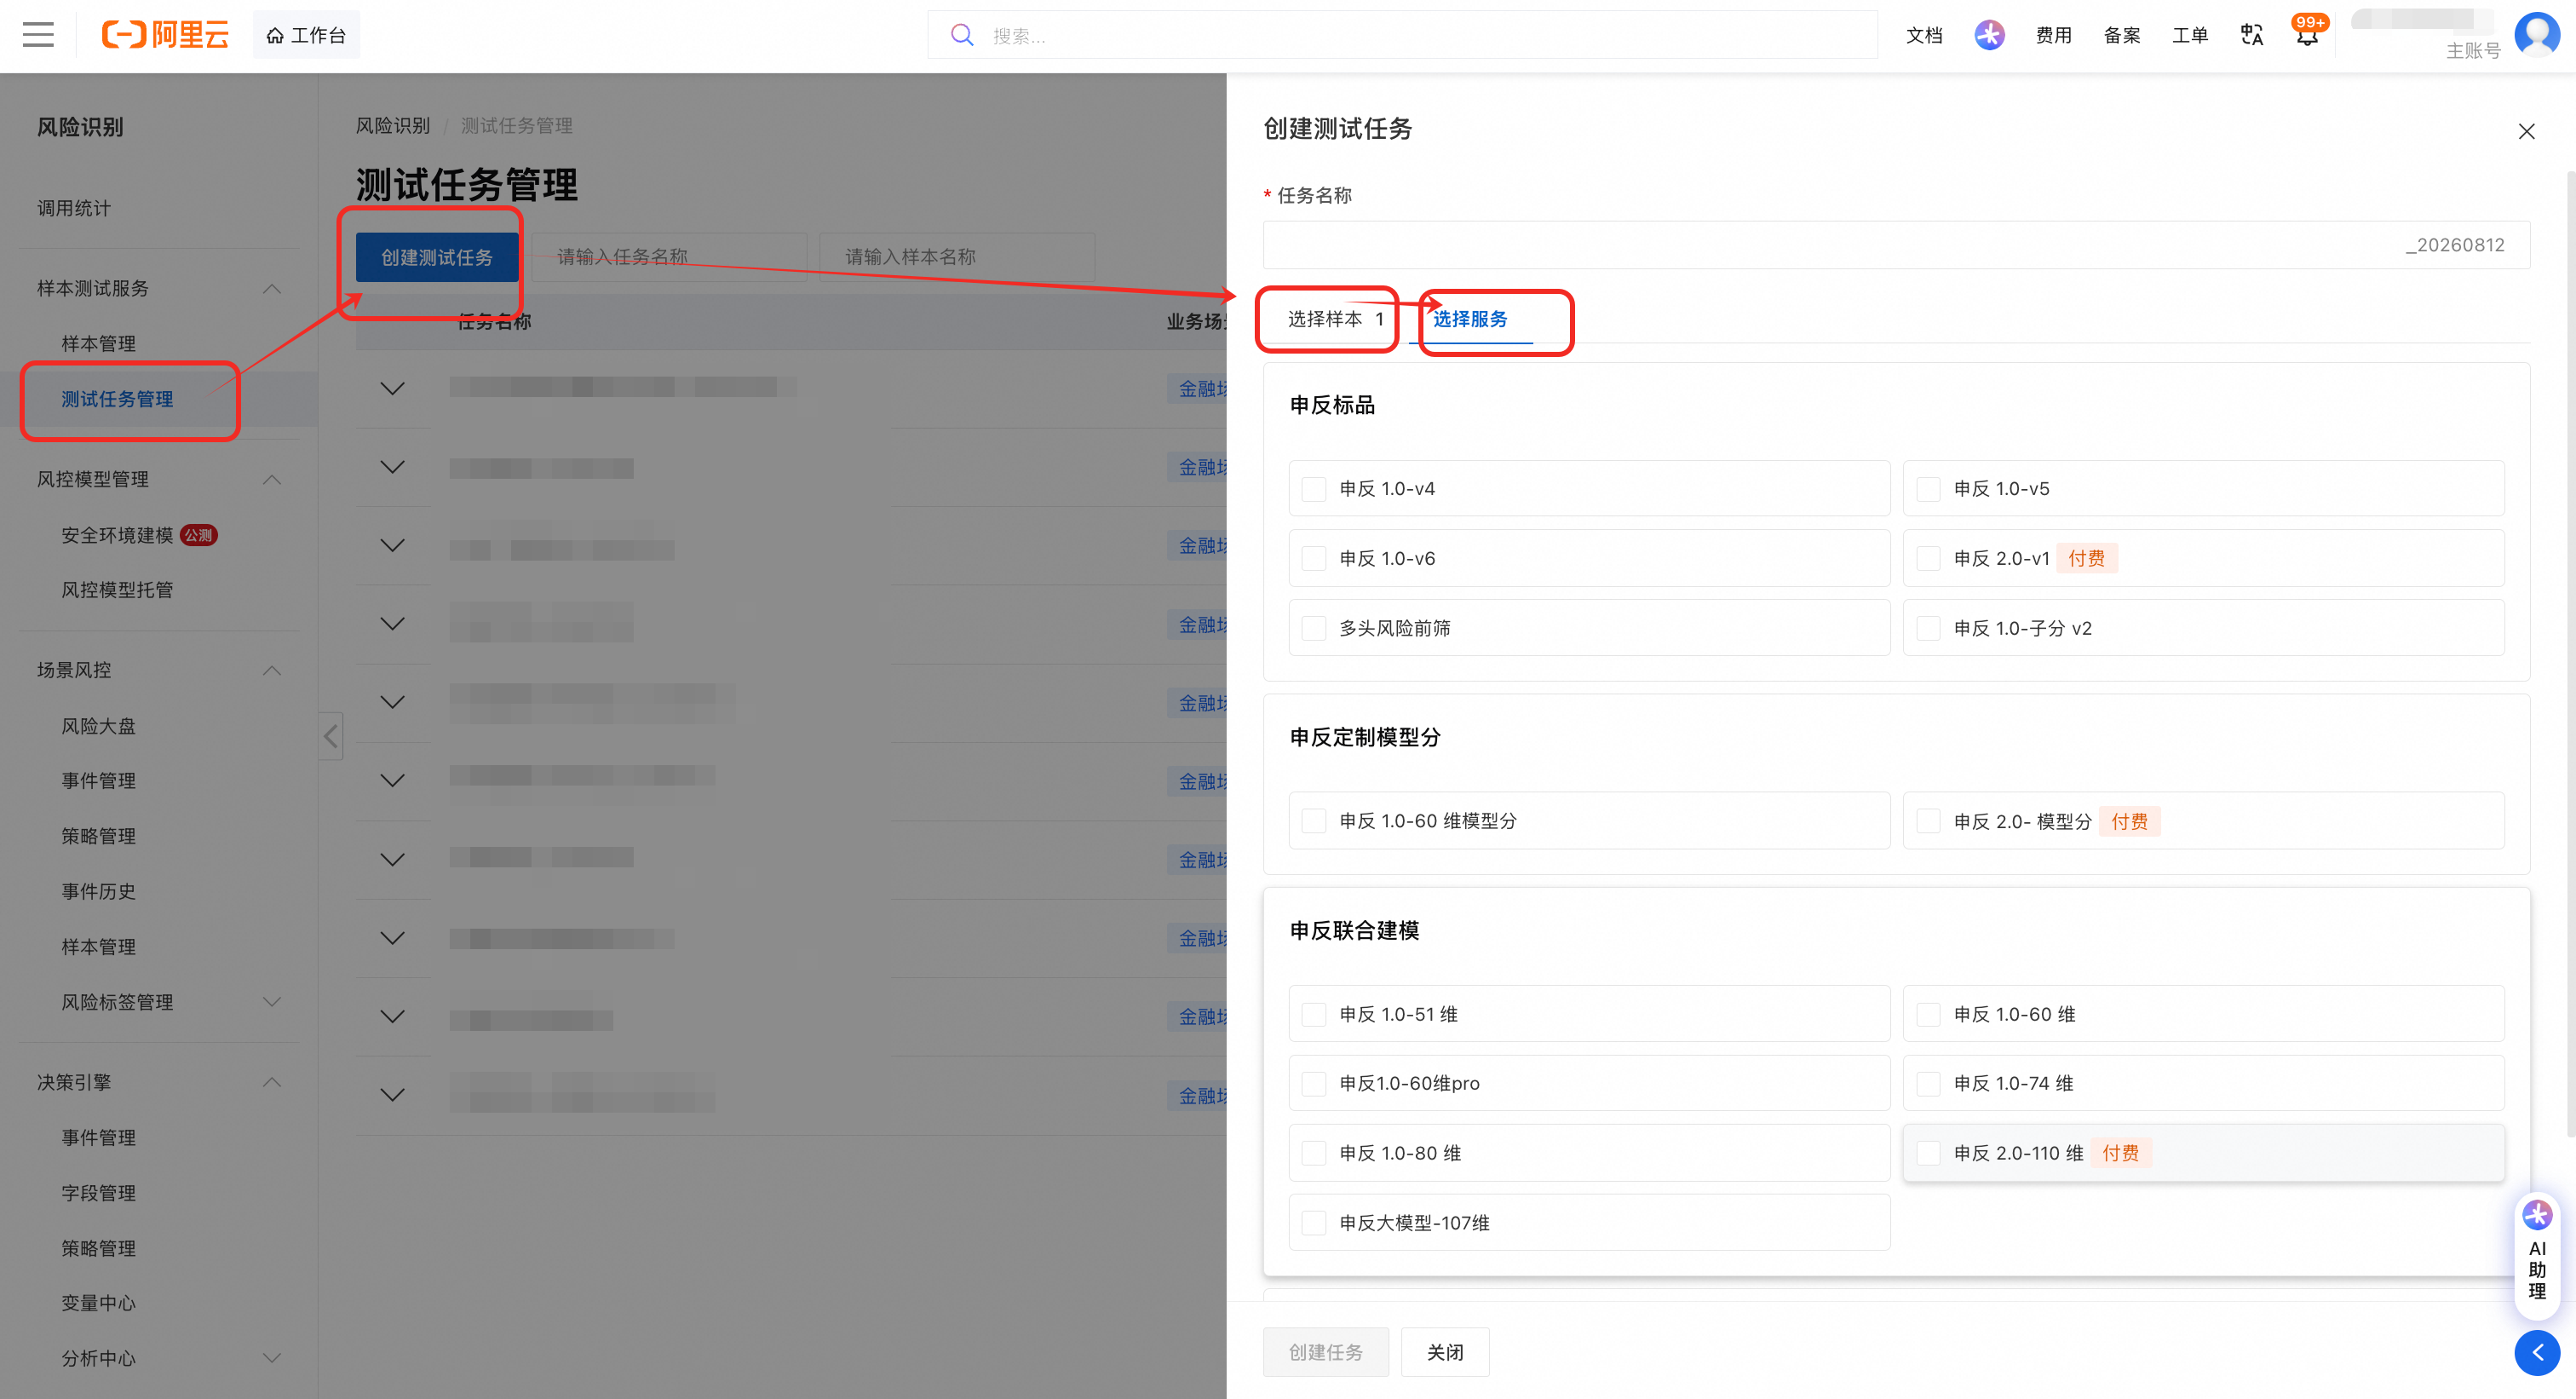Enable 申反大模型-107维 checkbox
The width and height of the screenshot is (2576, 1399).
(x=1314, y=1223)
